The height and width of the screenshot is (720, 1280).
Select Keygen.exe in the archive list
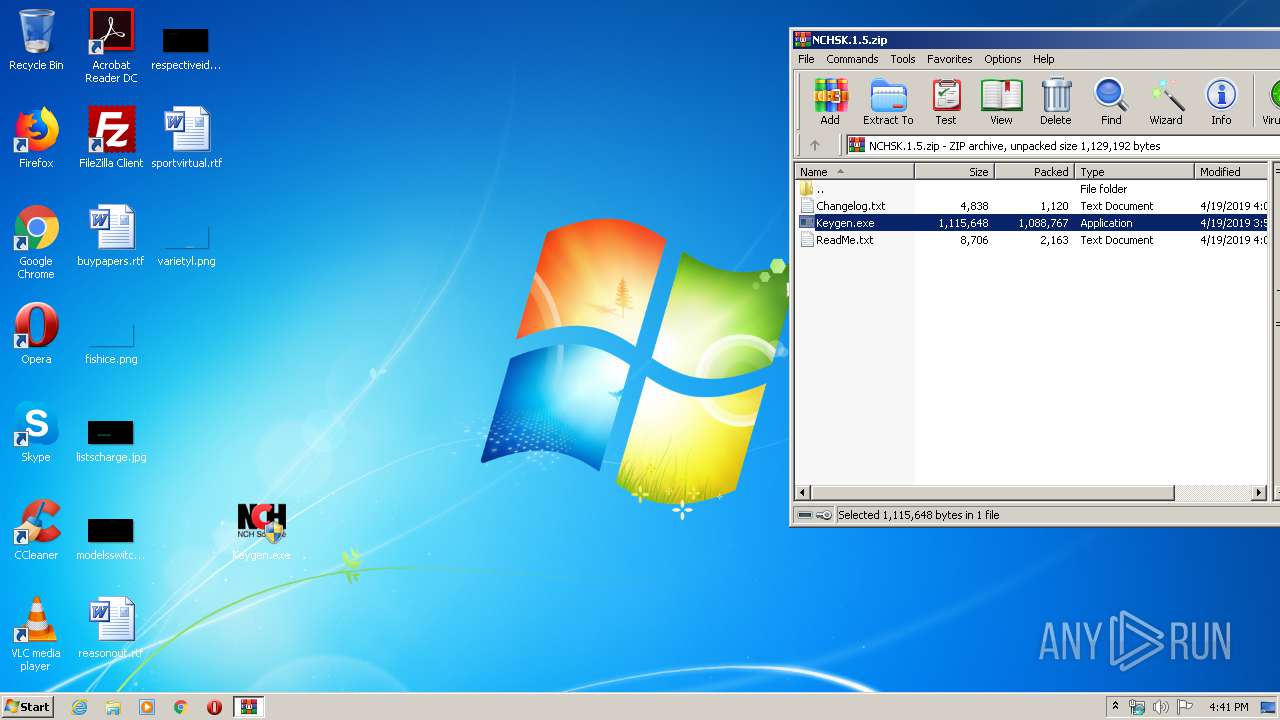(x=1033, y=223)
